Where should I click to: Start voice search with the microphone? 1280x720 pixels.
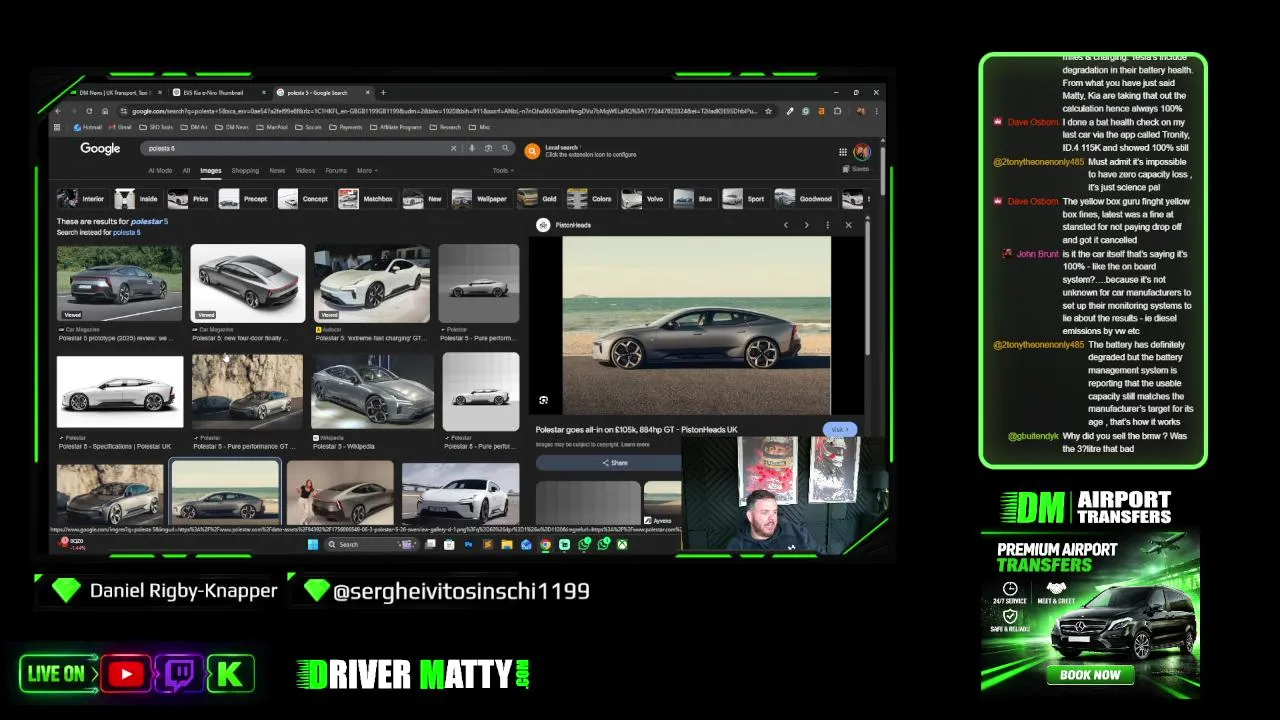coord(472,148)
